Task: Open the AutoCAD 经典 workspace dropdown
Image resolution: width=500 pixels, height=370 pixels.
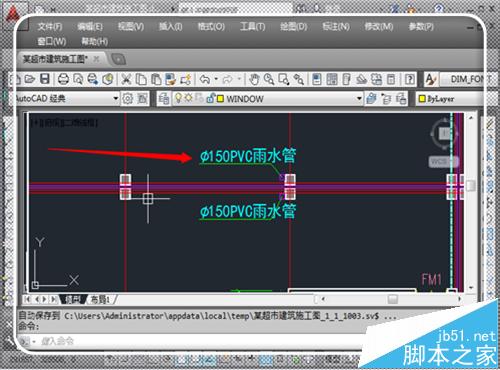Action: (115, 99)
